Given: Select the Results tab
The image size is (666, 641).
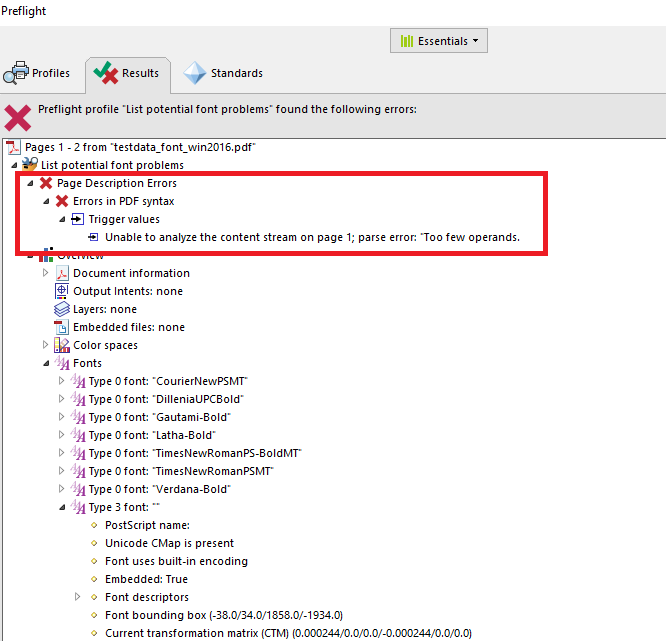Looking at the screenshot, I should pyautogui.click(x=128, y=73).
